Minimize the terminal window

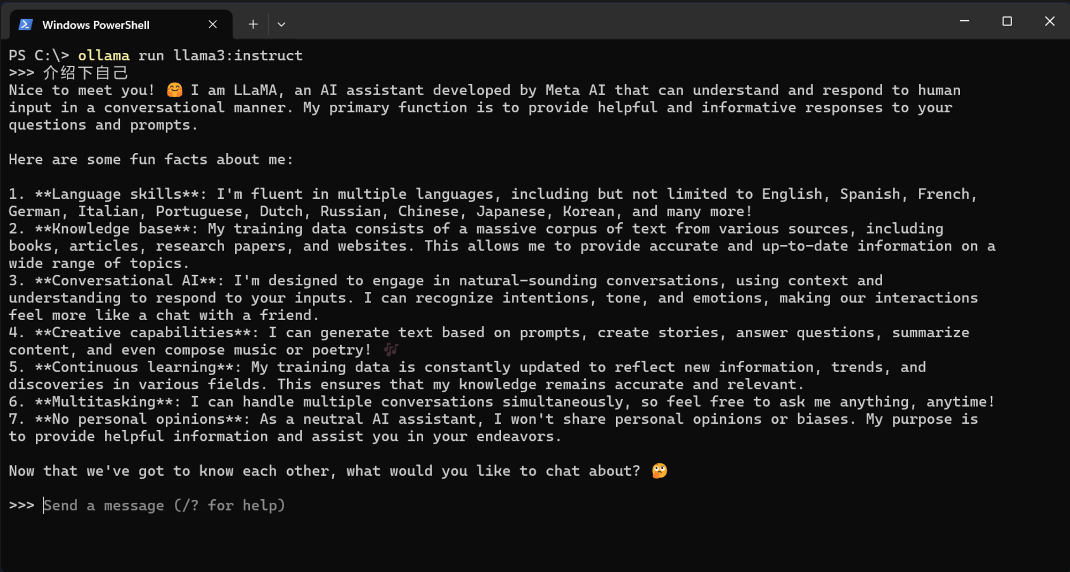coord(964,22)
